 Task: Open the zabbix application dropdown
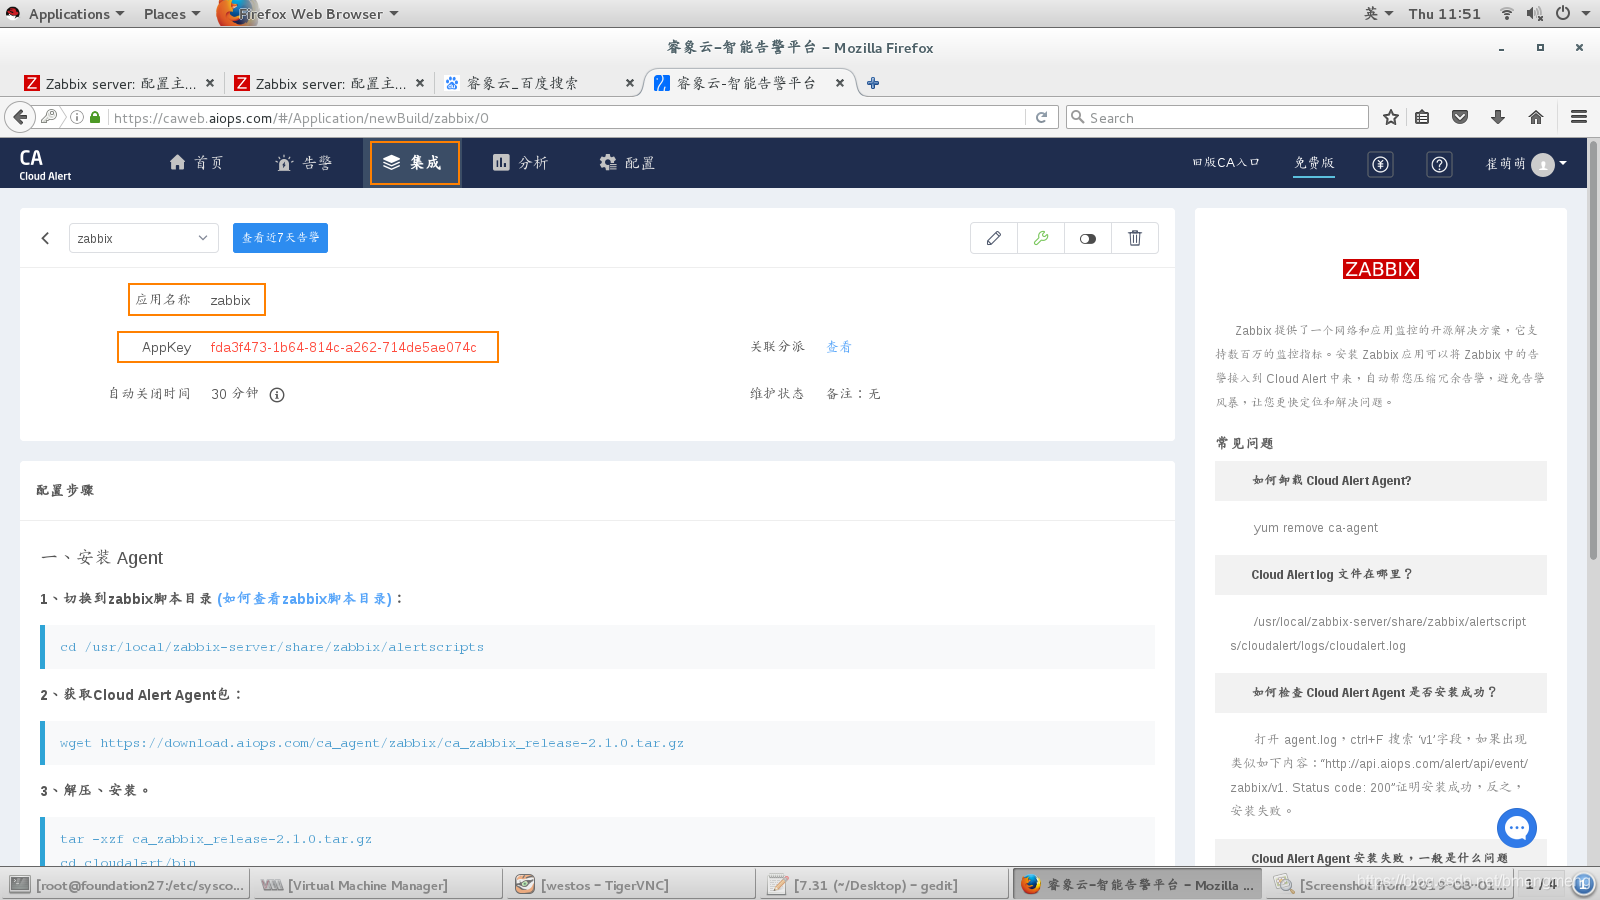[x=143, y=238]
